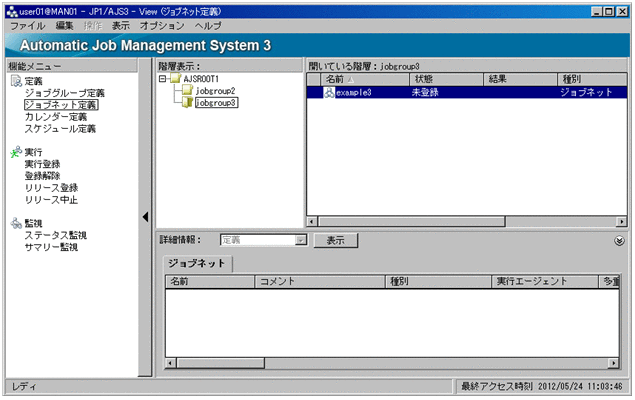Click right arrow of detail table scrollbar
Screen dimensions: 635x400
click(x=614, y=363)
